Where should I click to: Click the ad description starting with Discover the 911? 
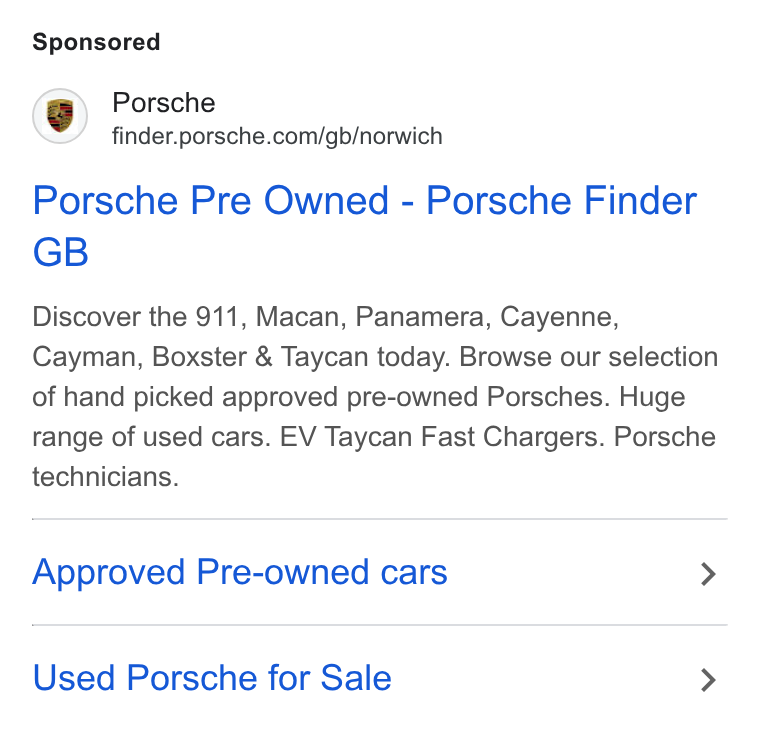(375, 397)
